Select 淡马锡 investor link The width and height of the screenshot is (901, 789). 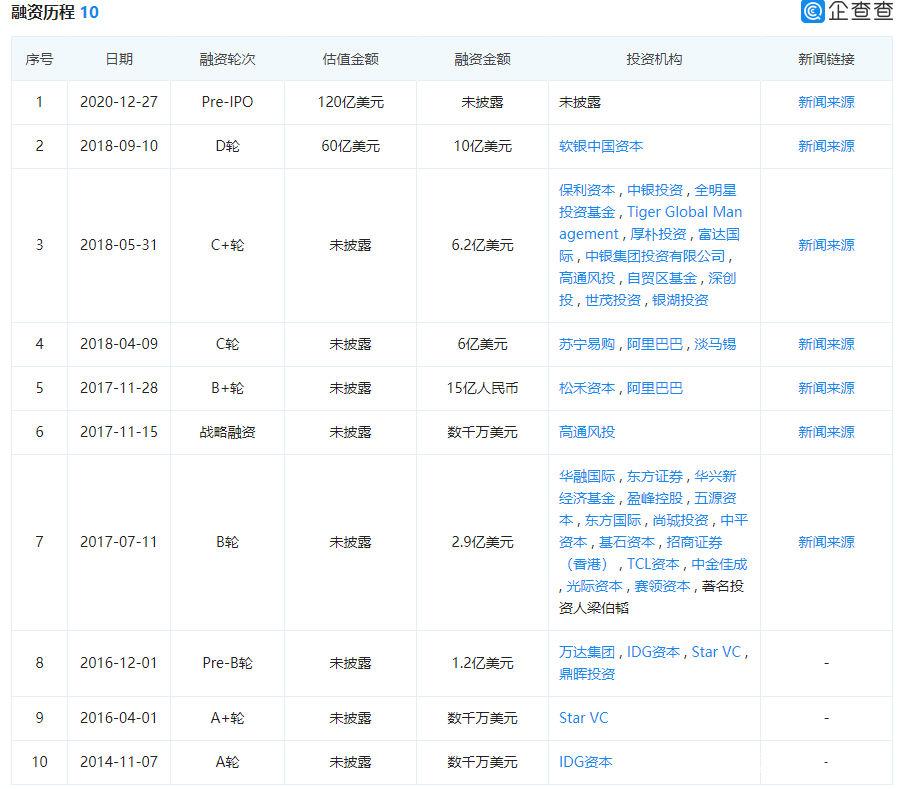715,344
